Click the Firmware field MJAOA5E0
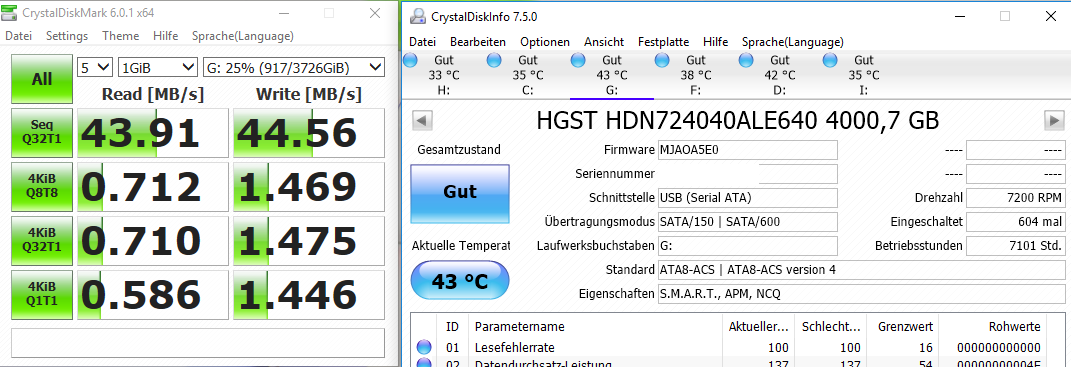 [x=748, y=150]
